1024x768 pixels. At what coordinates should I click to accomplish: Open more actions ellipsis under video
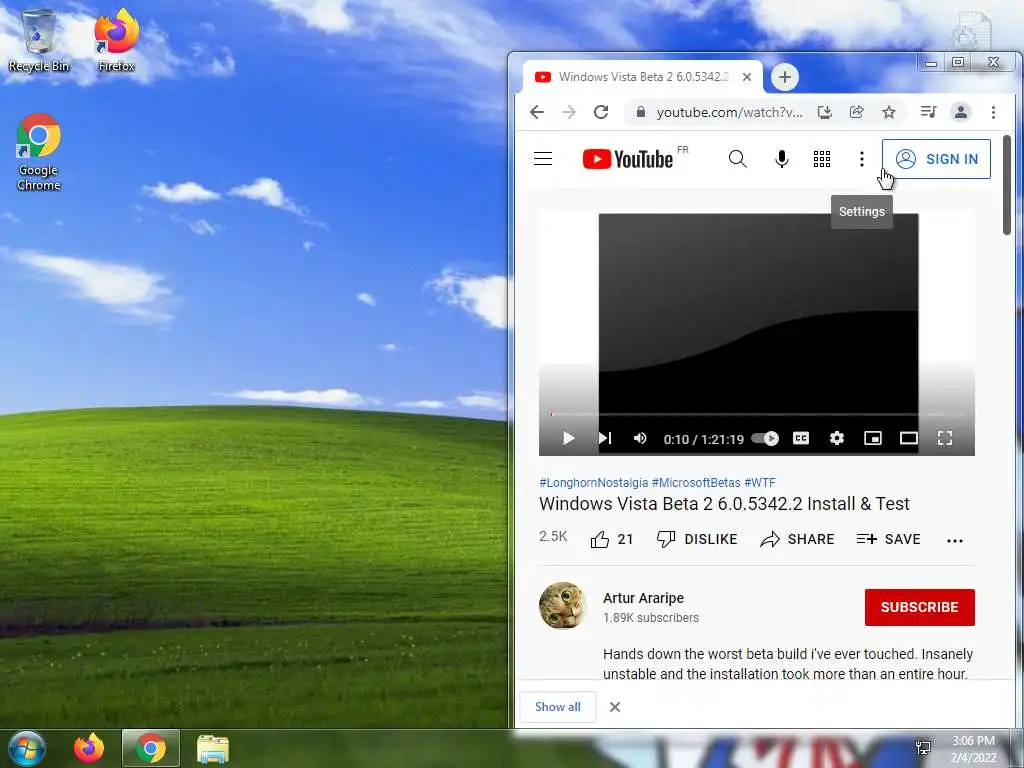(x=955, y=540)
